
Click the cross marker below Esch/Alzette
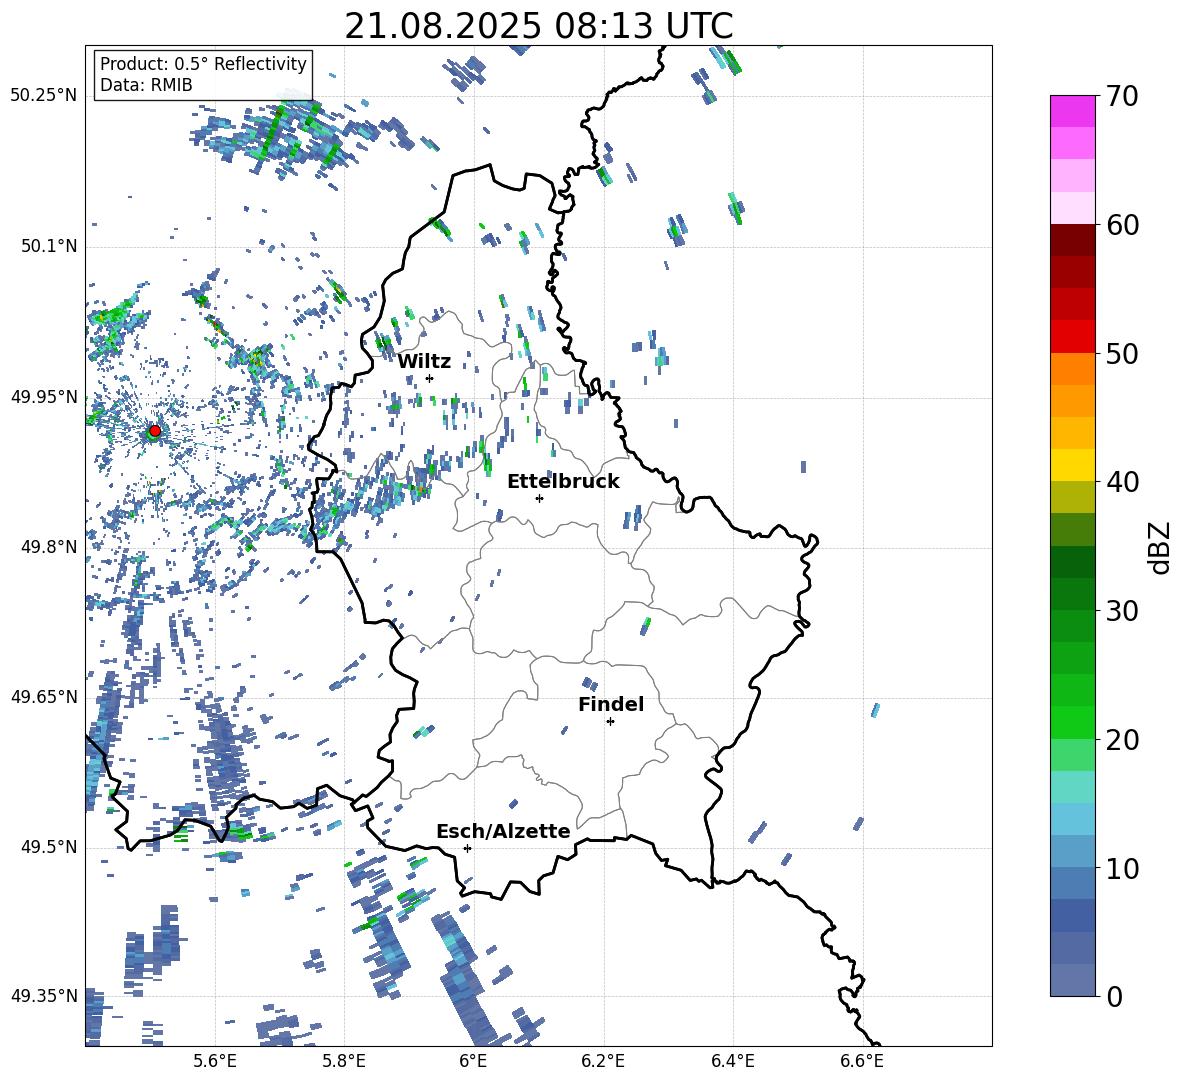tap(467, 848)
